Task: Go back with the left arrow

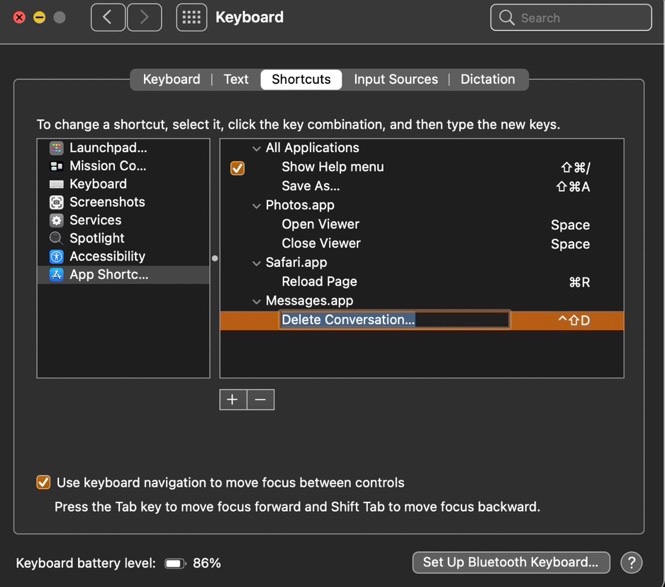Action: (108, 17)
